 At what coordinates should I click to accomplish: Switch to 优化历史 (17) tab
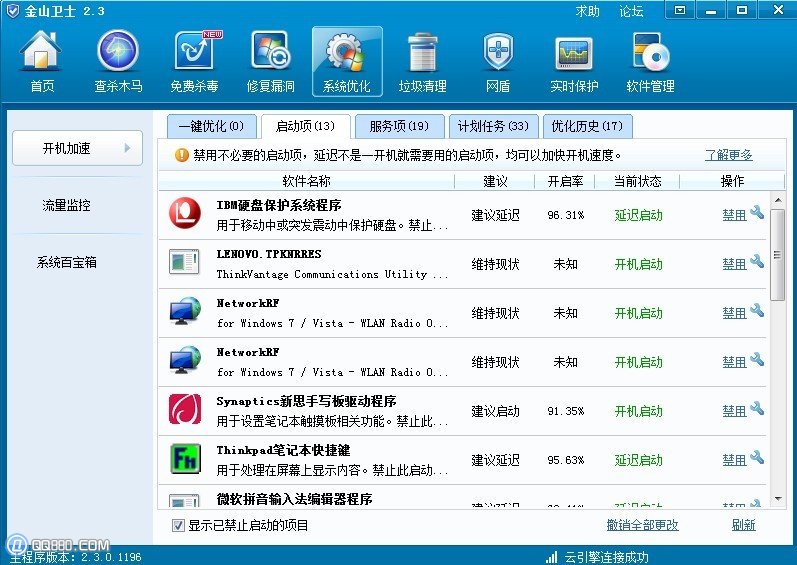(x=588, y=126)
